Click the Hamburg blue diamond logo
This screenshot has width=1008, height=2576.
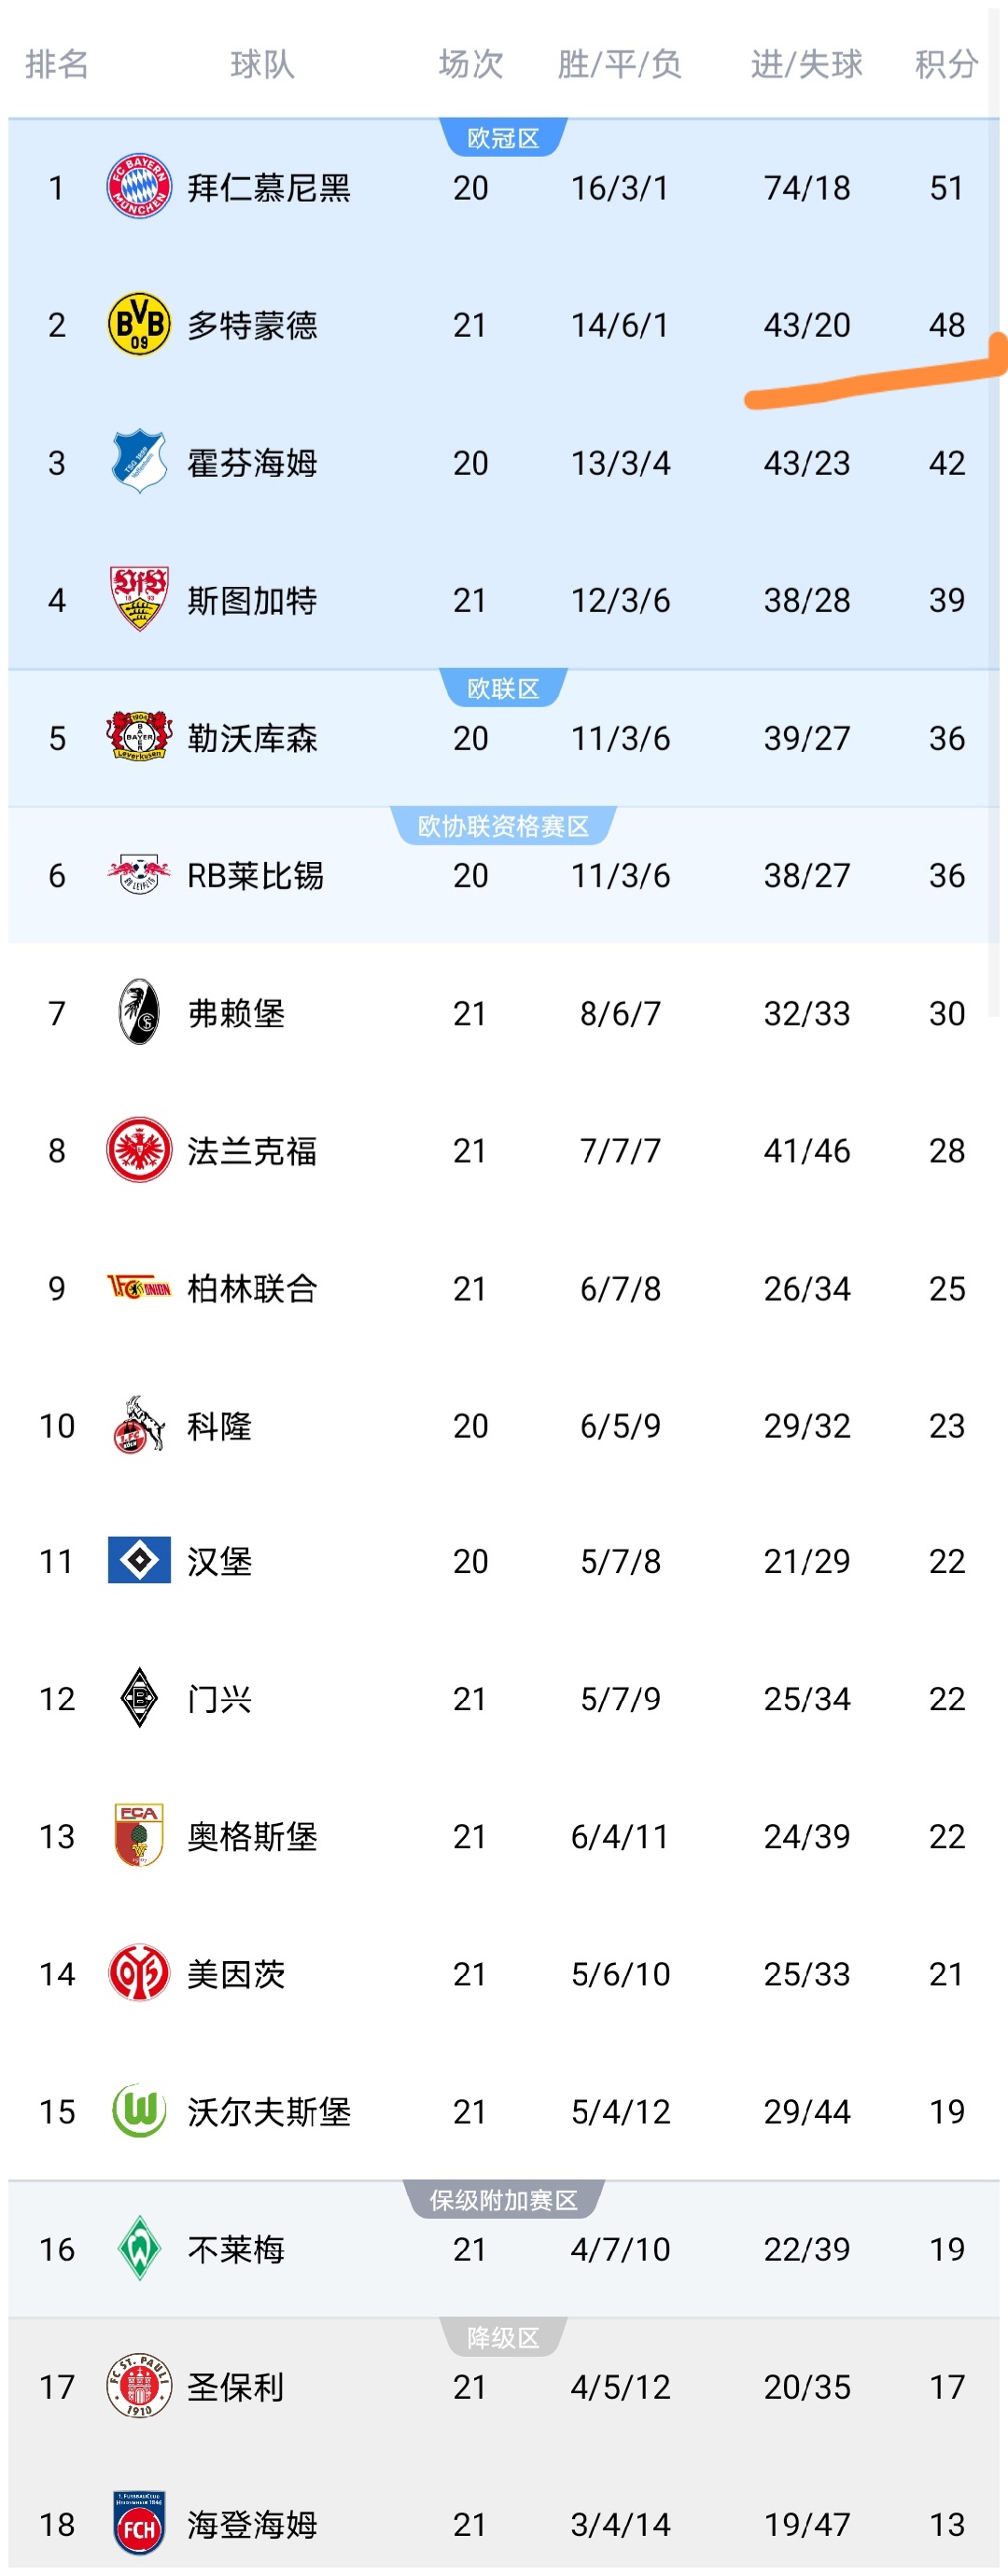(139, 1561)
